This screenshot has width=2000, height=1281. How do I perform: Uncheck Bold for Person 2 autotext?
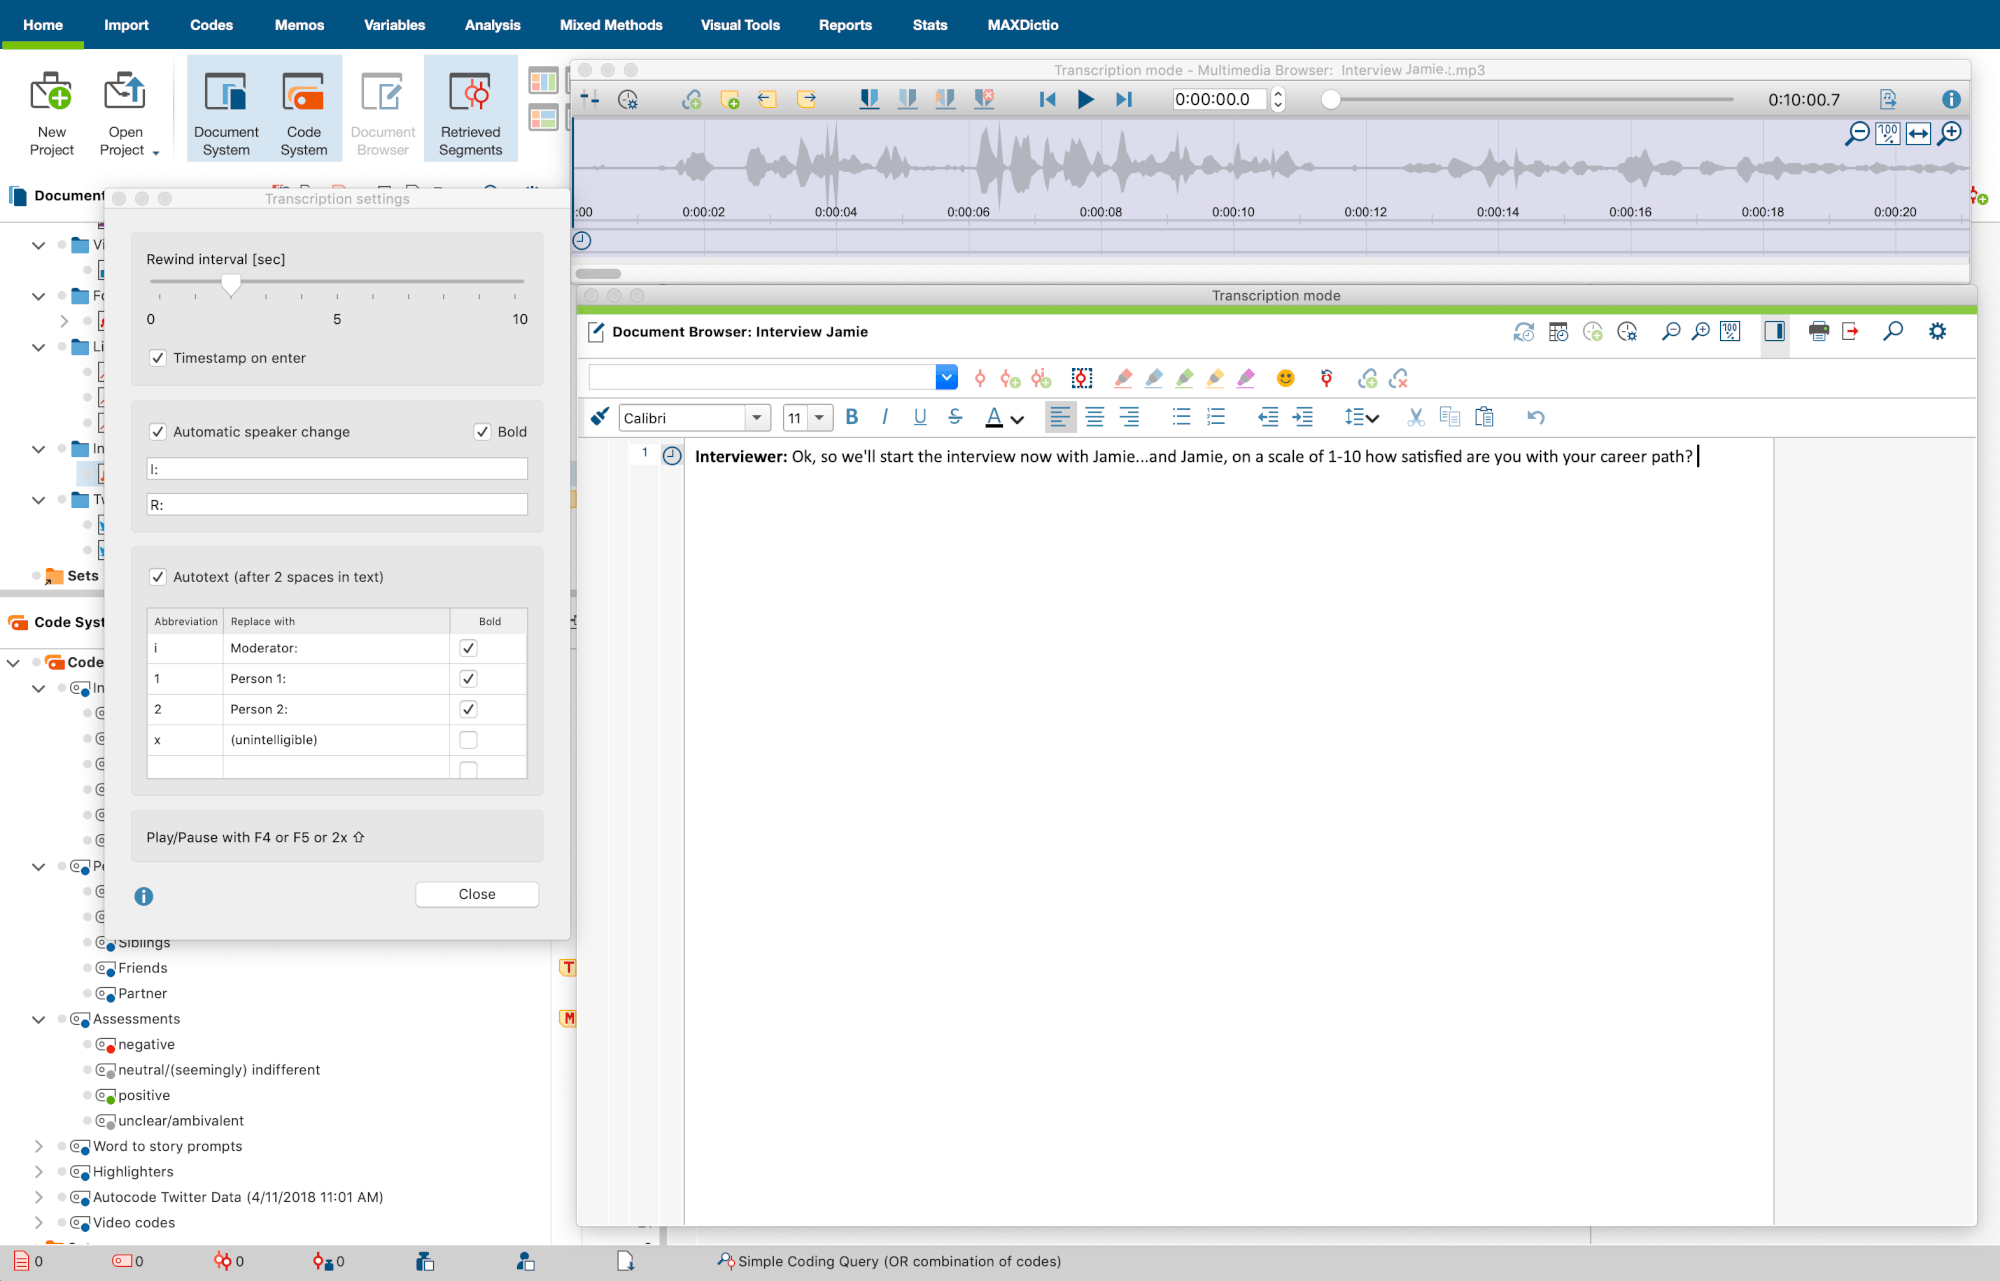(x=468, y=709)
